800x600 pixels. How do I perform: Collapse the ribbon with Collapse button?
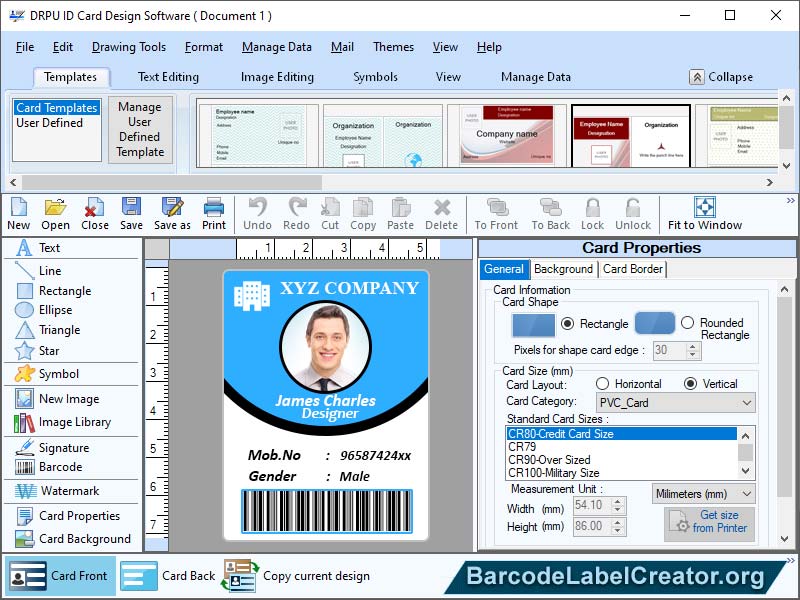point(721,77)
